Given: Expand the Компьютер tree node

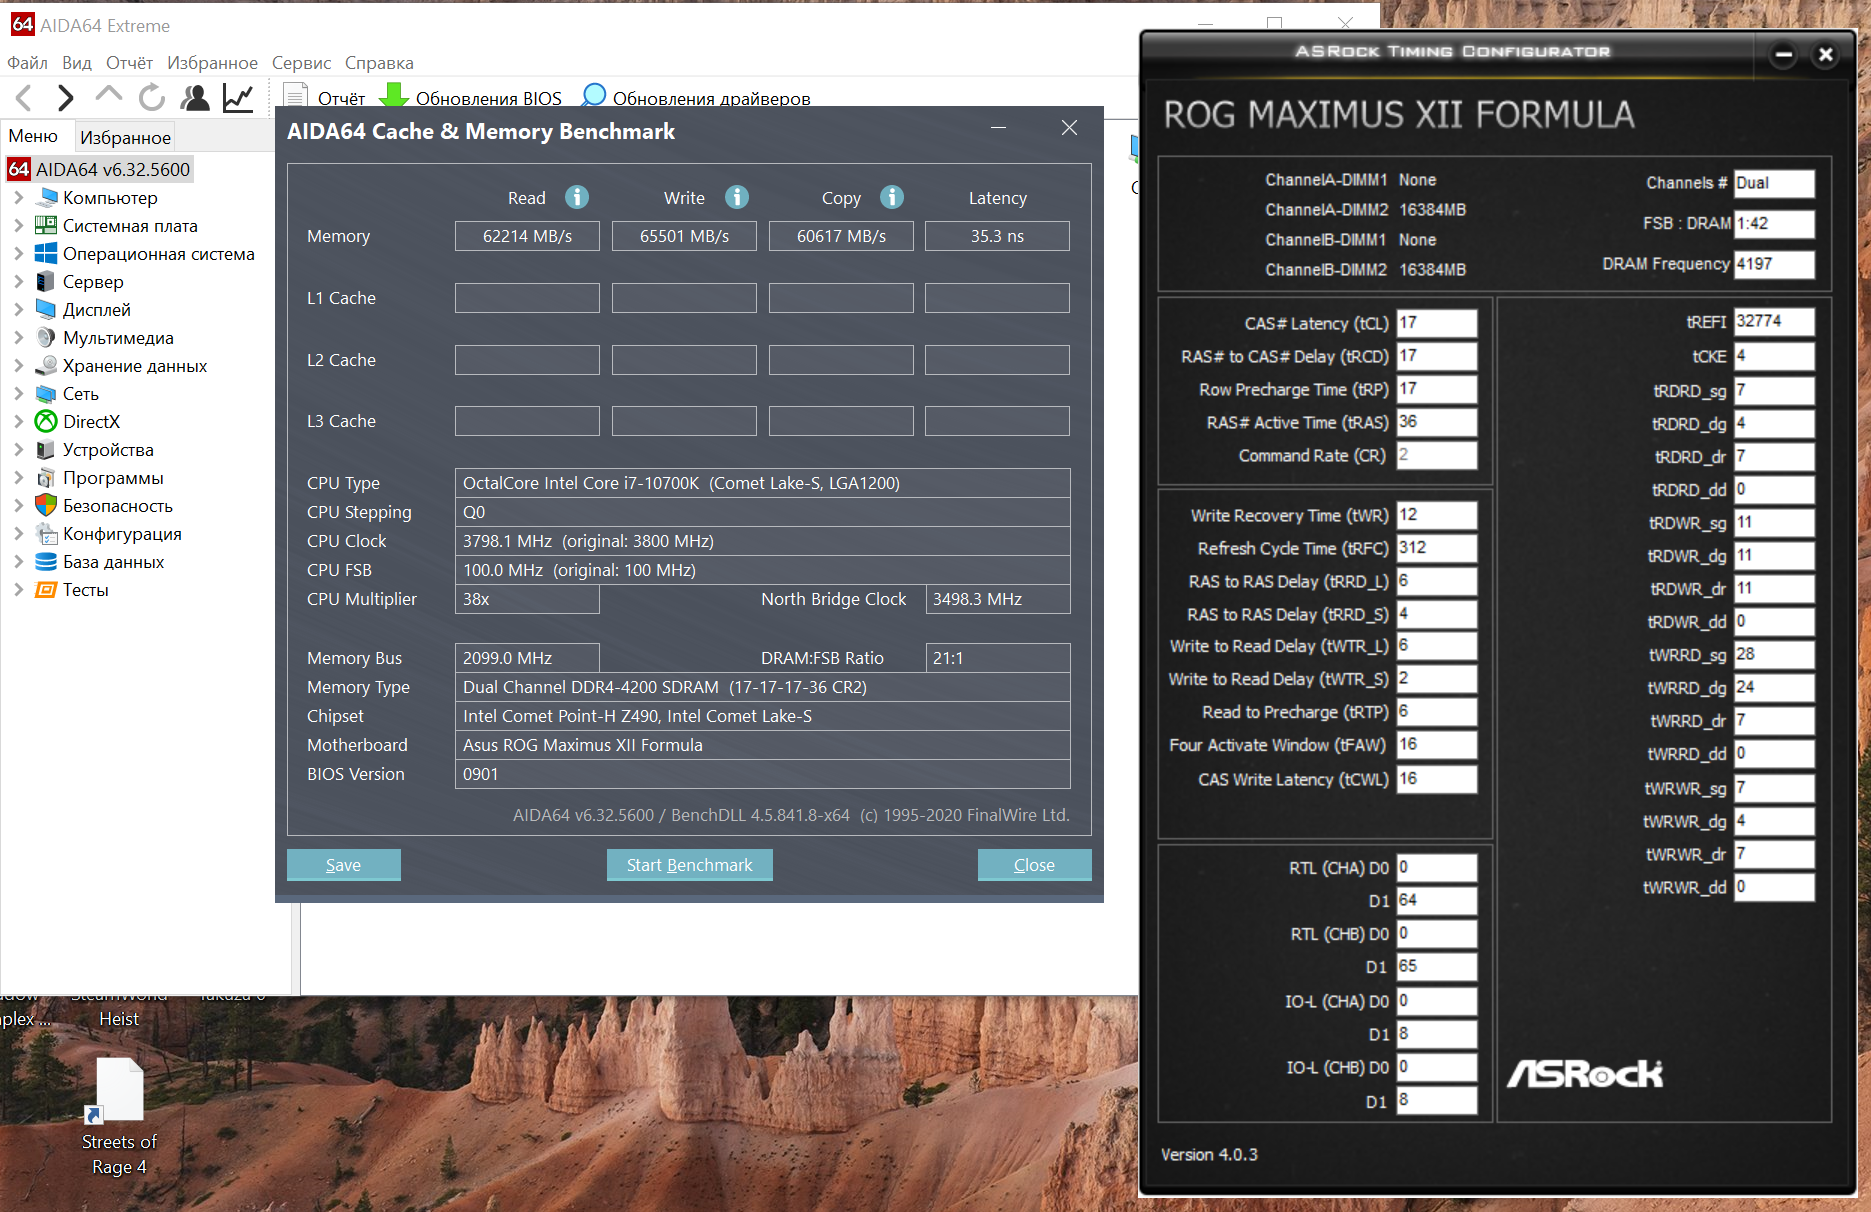Looking at the screenshot, I should [x=19, y=198].
